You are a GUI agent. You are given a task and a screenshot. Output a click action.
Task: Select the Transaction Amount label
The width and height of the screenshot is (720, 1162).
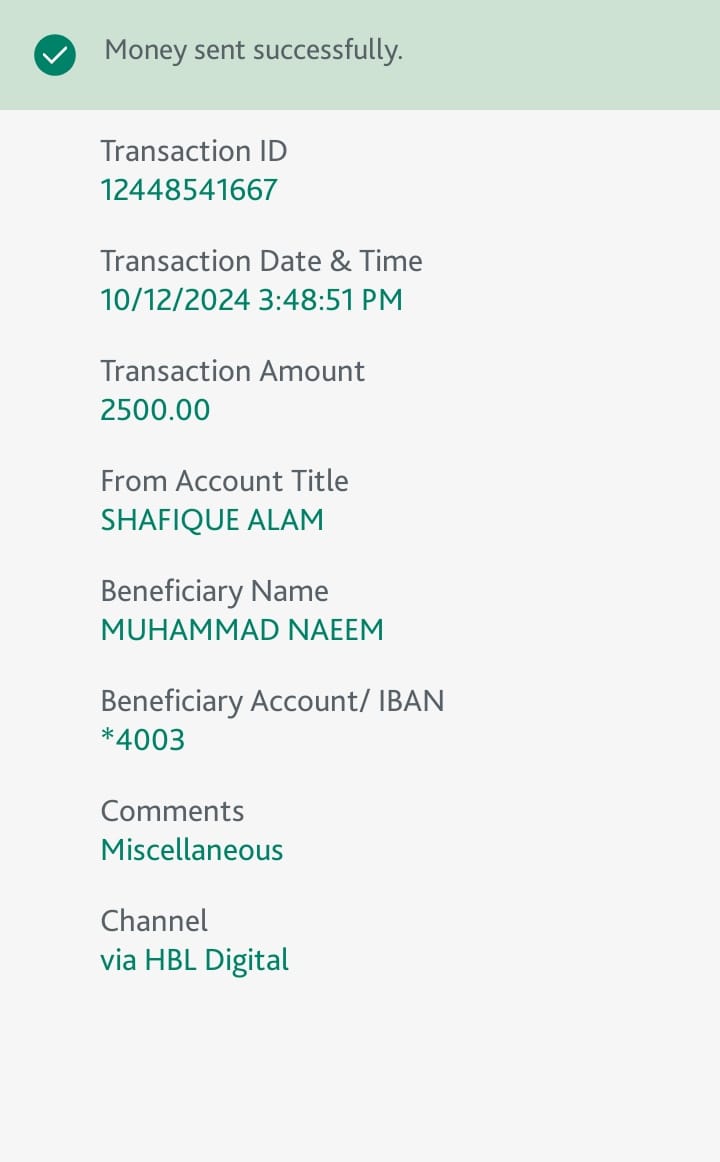pyautogui.click(x=232, y=371)
